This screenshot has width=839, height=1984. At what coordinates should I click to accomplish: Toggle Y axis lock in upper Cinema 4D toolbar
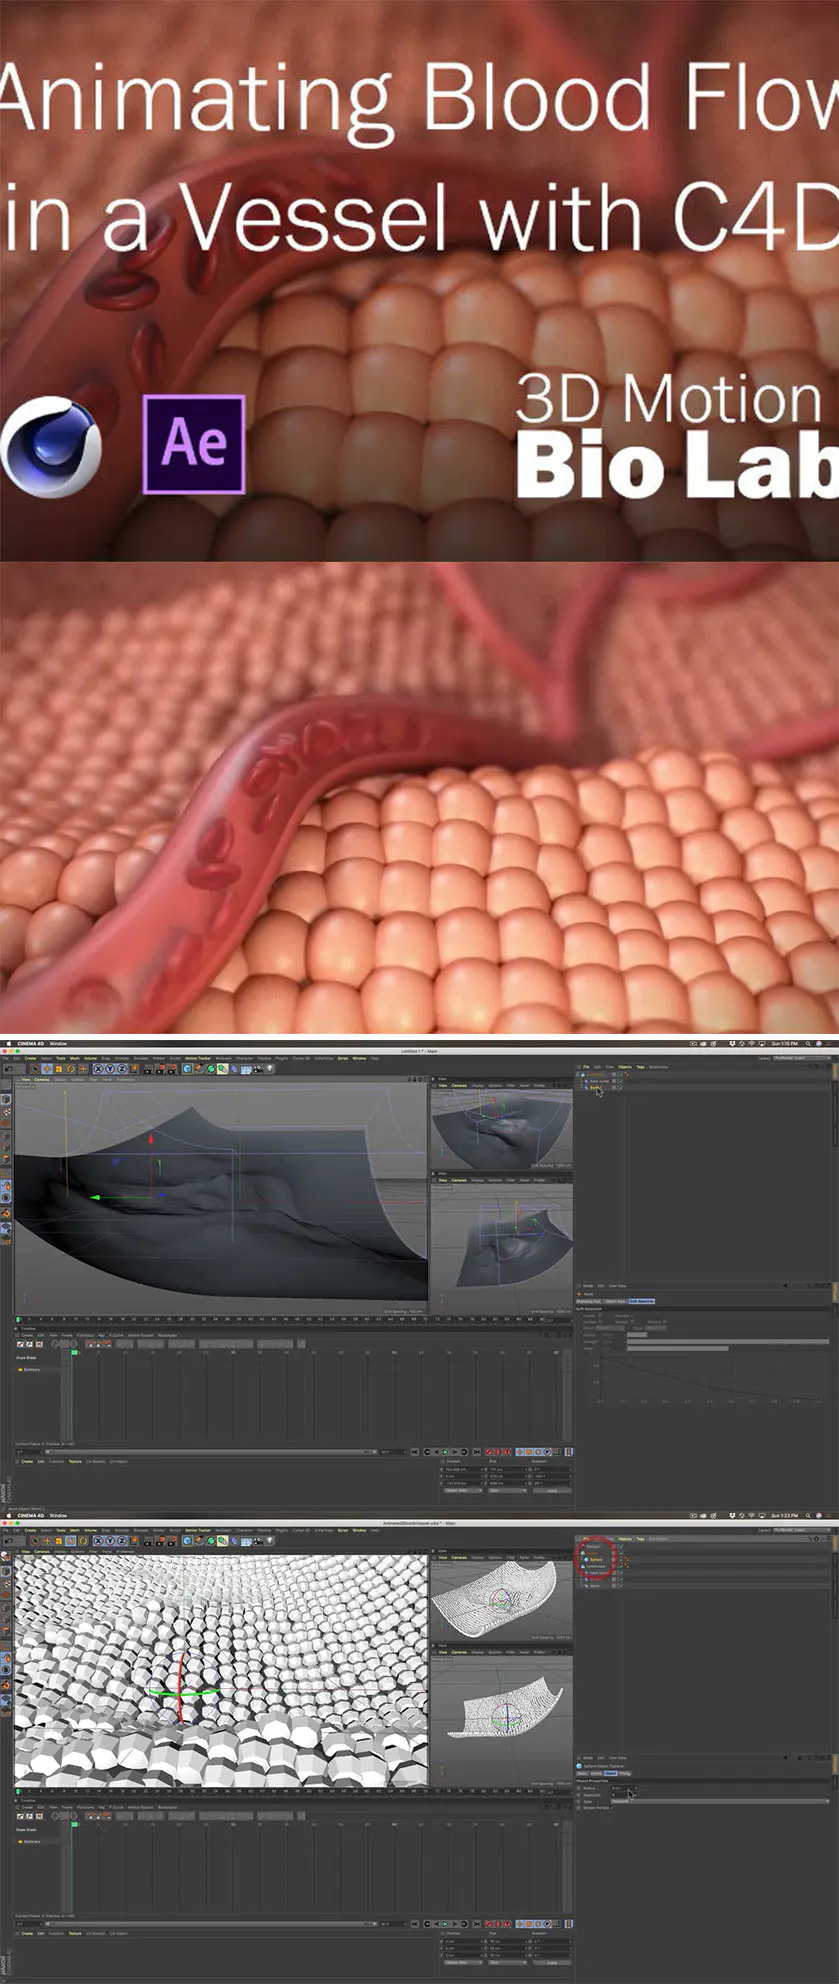pos(108,1068)
